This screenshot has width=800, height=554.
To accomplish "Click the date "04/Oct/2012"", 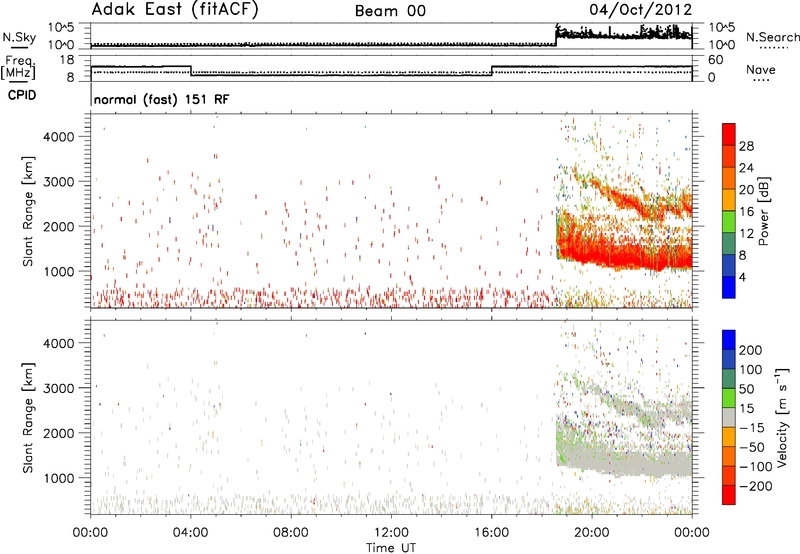I will pyautogui.click(x=641, y=10).
